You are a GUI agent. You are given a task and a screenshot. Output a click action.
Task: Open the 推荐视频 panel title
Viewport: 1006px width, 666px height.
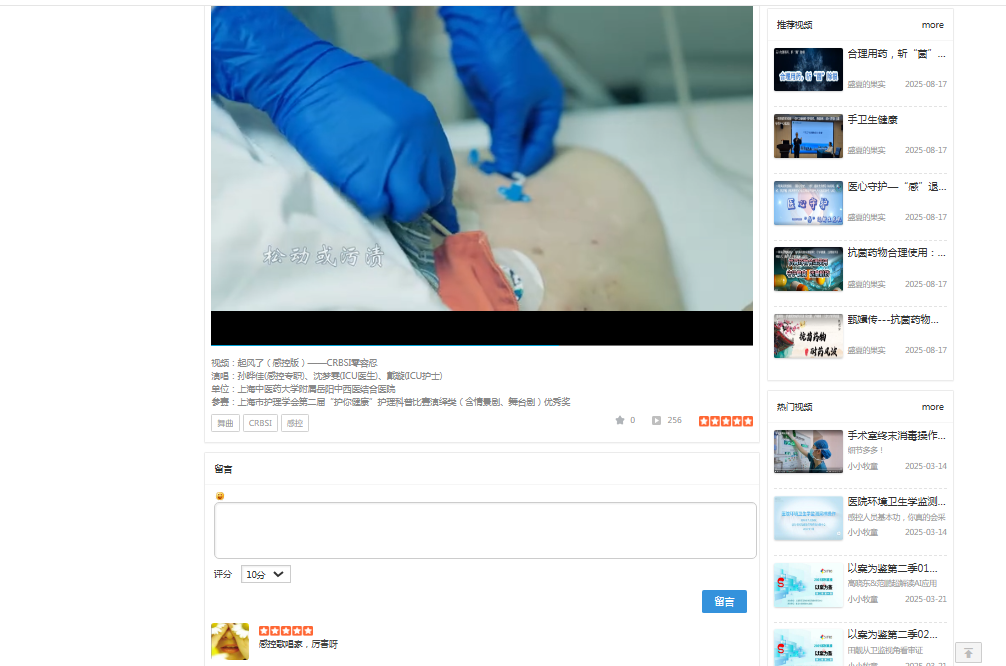tap(793, 25)
